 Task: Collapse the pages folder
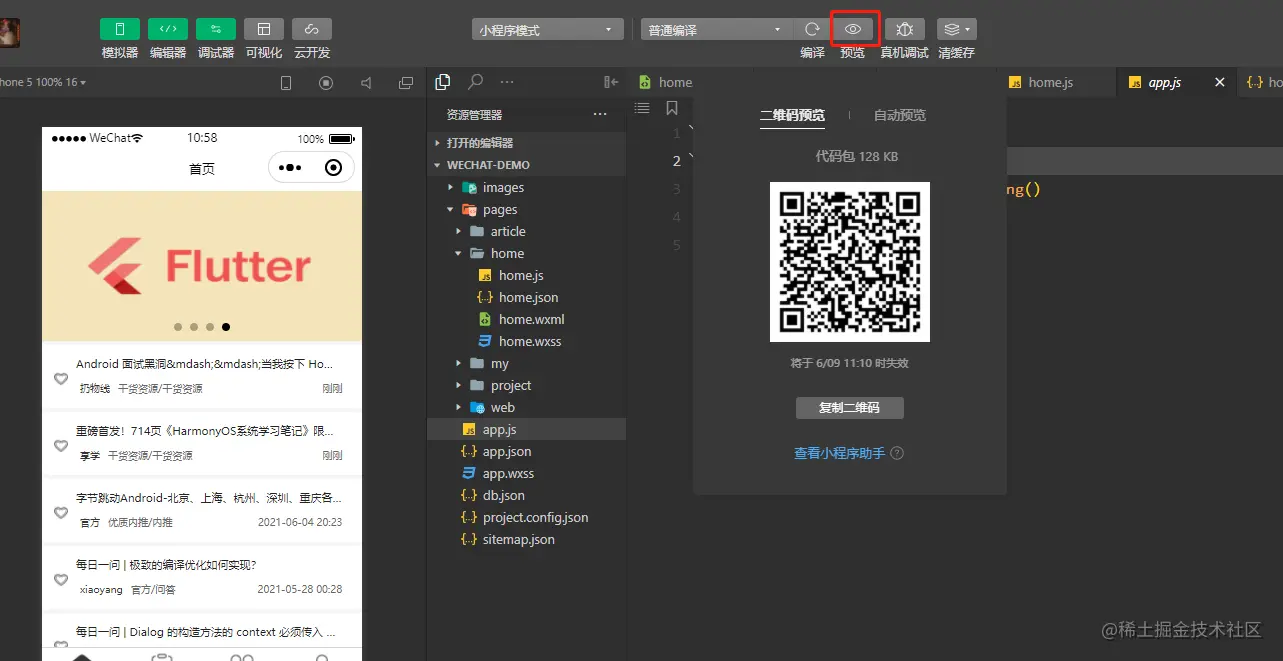coord(526,209)
